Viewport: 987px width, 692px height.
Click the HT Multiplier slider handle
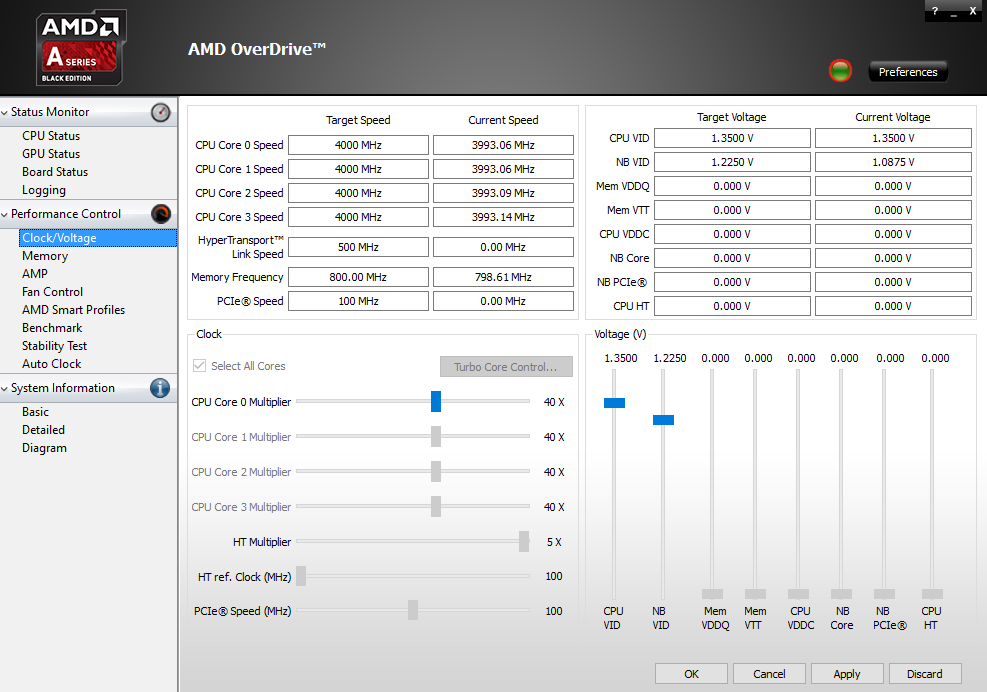point(524,542)
